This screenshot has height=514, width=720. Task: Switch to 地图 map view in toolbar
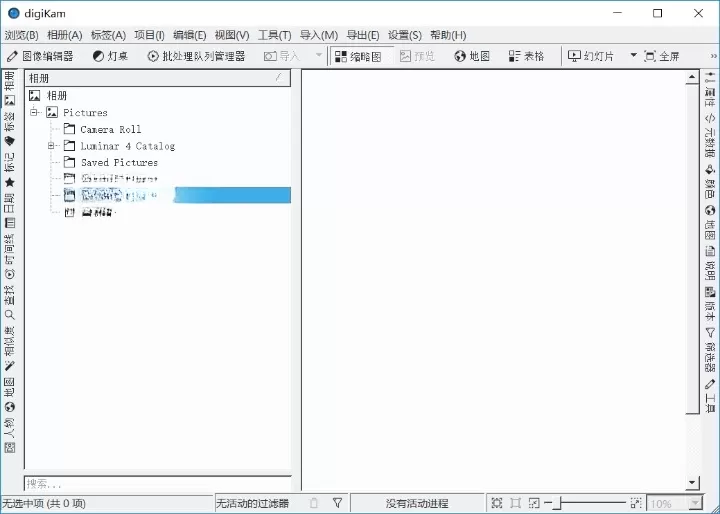coord(472,56)
